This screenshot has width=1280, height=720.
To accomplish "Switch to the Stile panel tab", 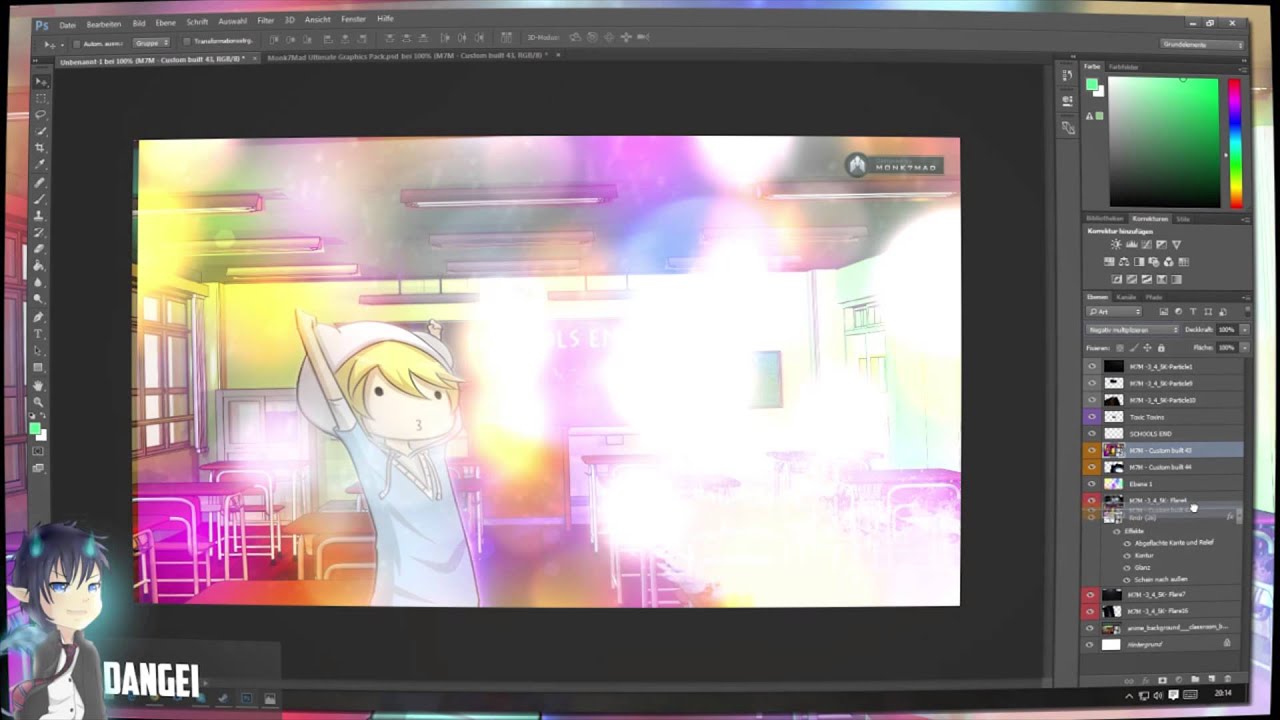I will pos(1183,218).
